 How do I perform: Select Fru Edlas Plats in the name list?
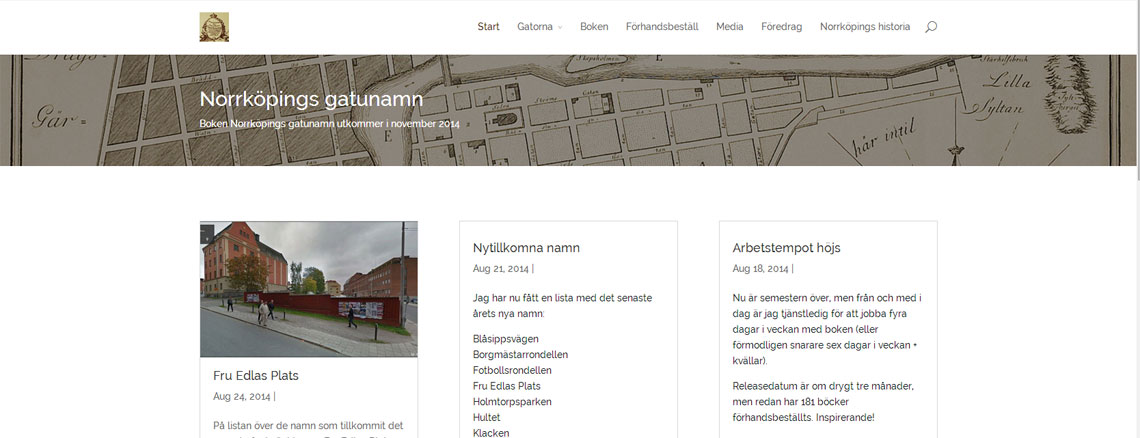click(507, 386)
